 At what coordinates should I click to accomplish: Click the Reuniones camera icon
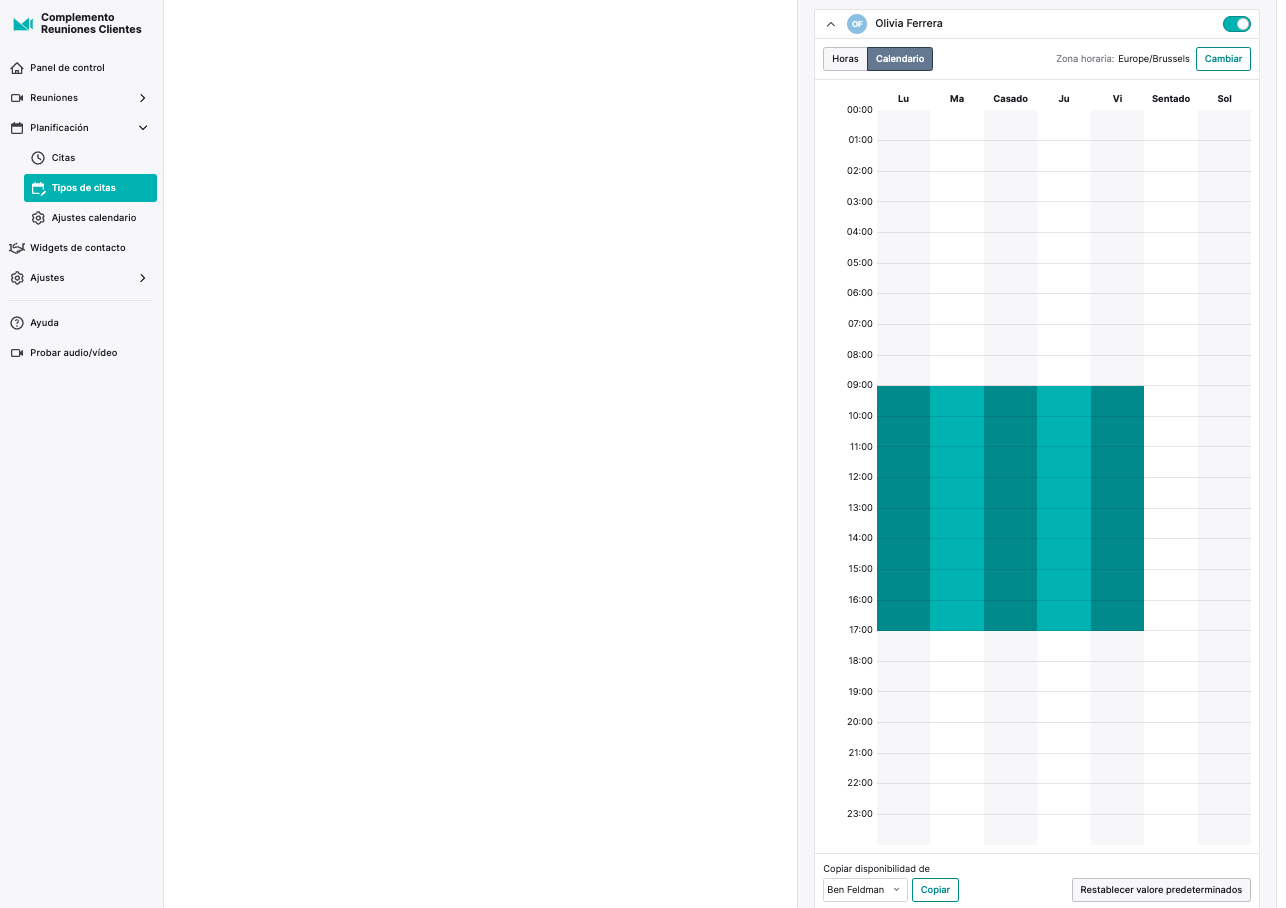[x=17, y=98]
